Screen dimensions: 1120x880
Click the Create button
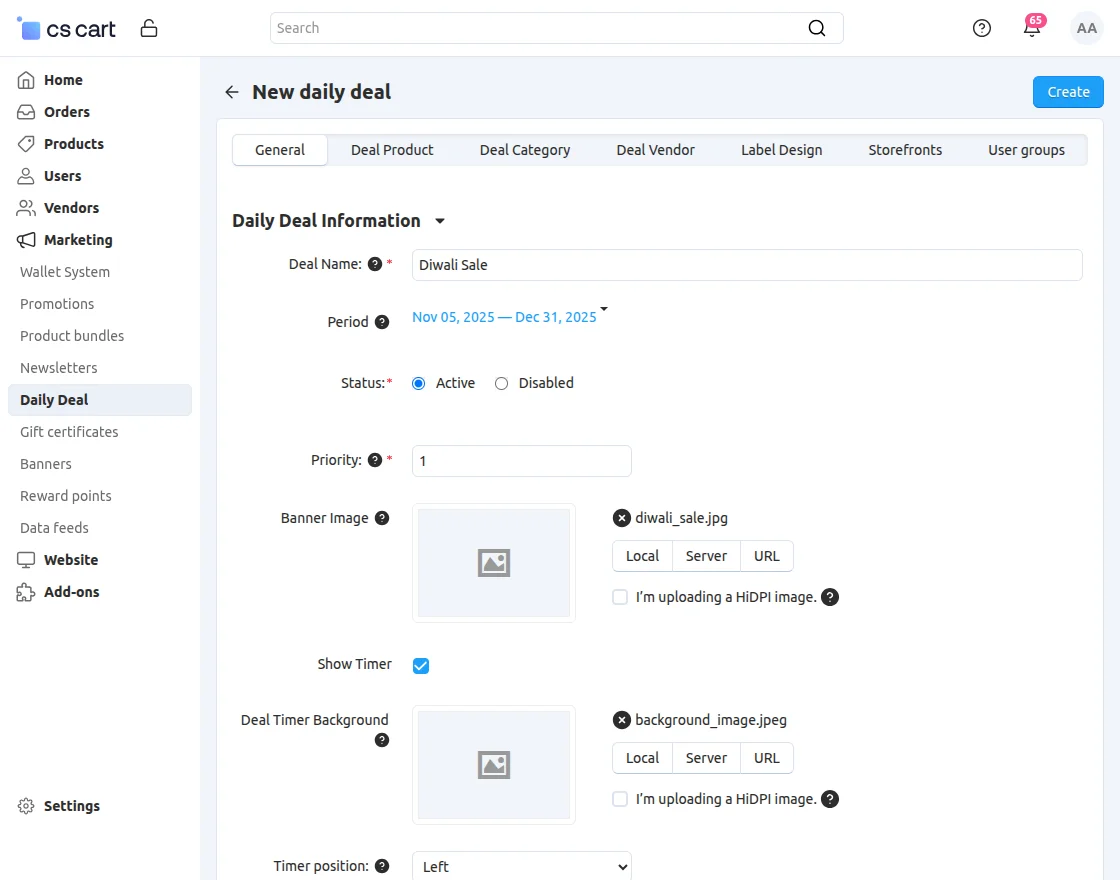(x=1067, y=92)
